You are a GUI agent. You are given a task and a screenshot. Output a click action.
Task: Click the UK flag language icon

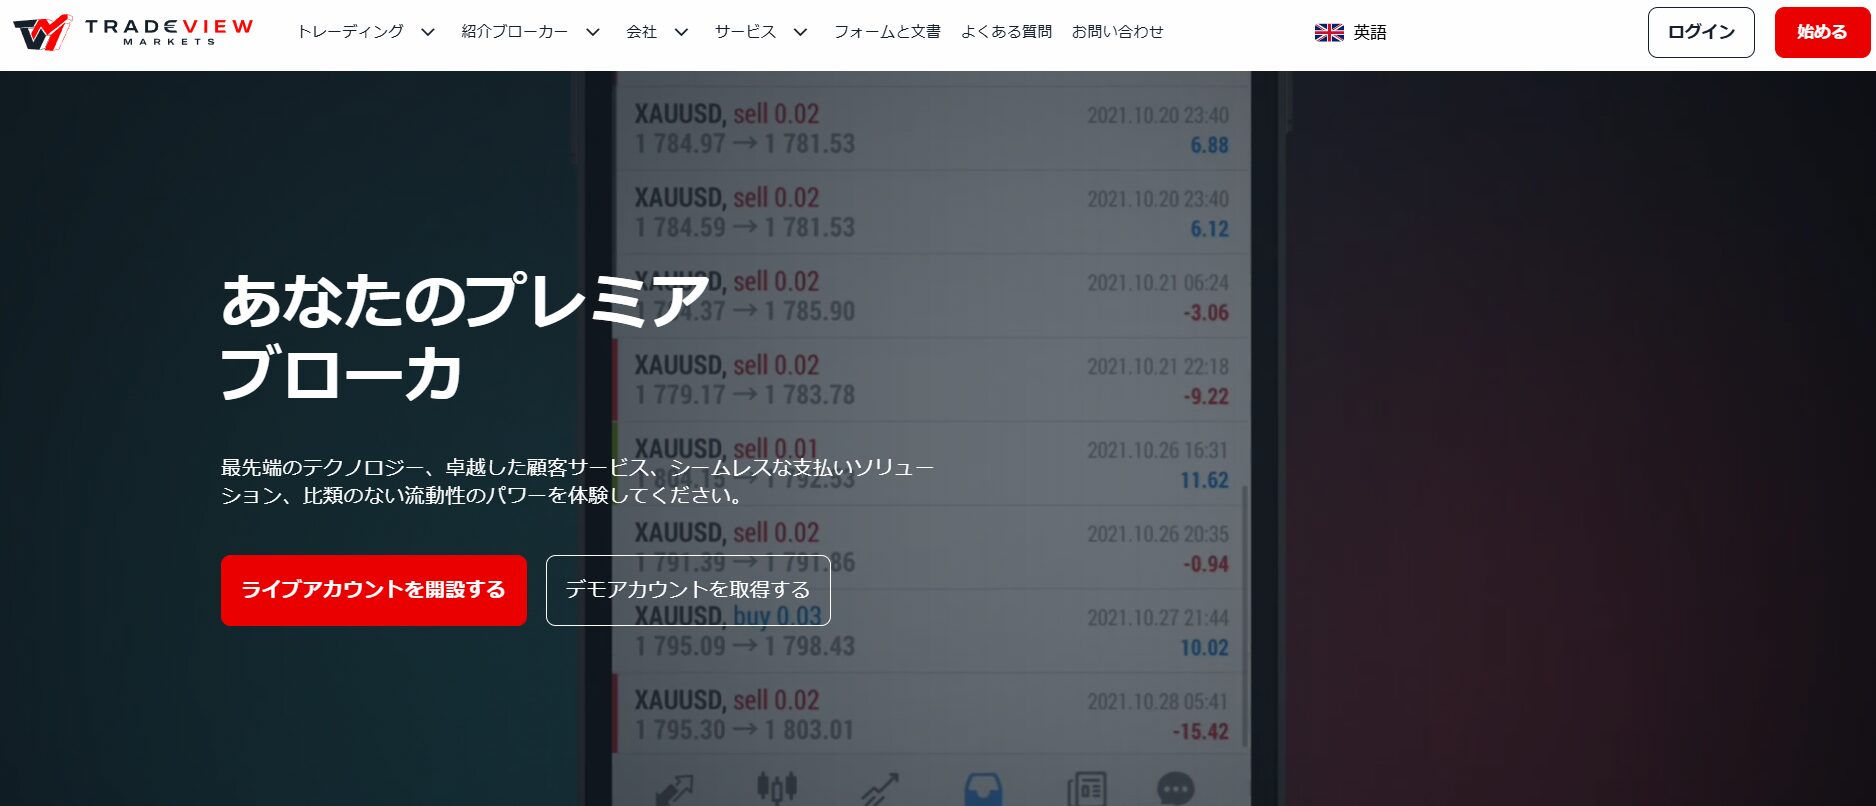(x=1329, y=32)
